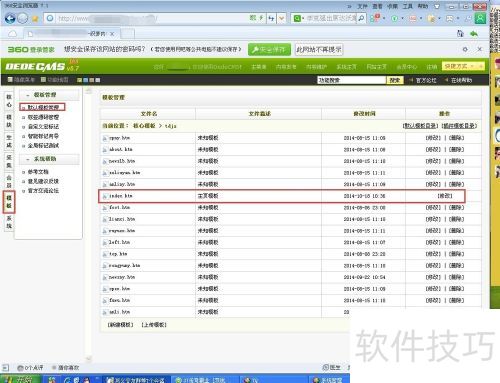
Task: Open the address bar dropdown arrow
Action: (282, 18)
